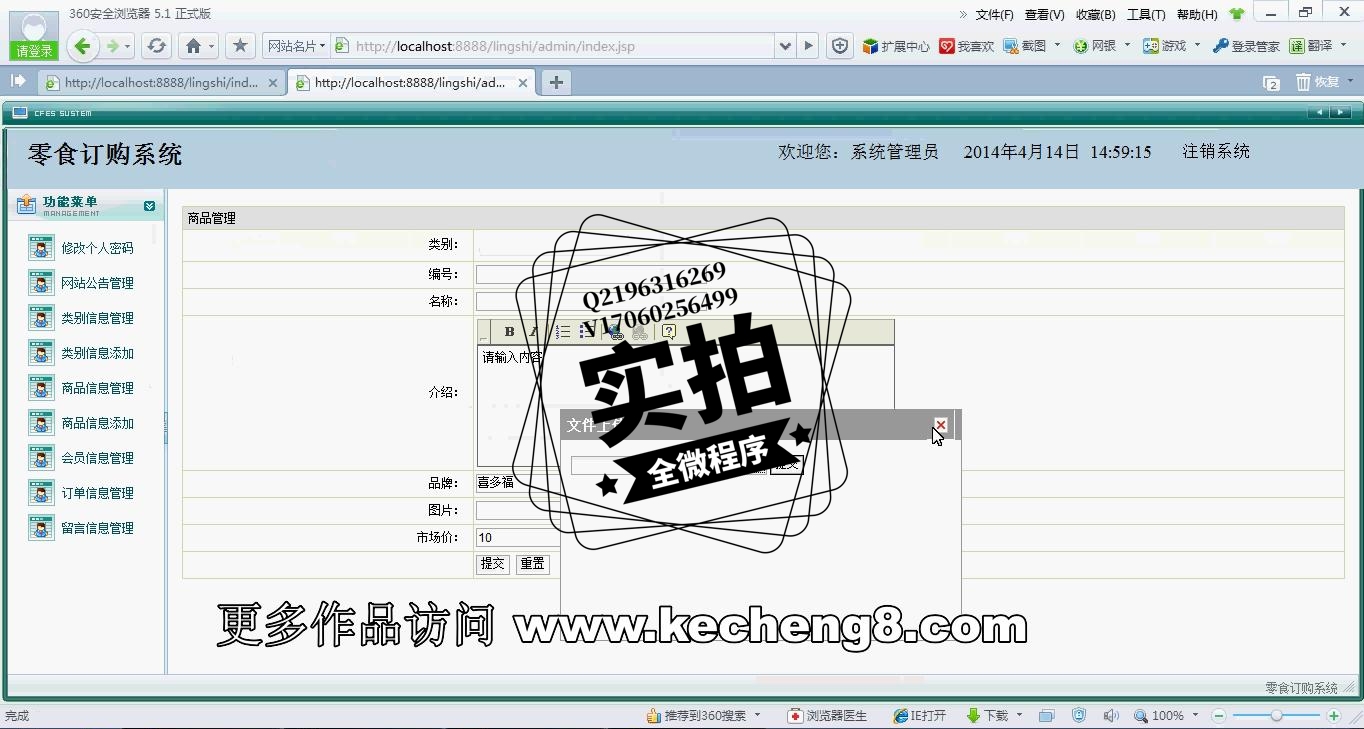The image size is (1364, 729).
Task: Open the 网银 online banking item
Action: (1094, 46)
